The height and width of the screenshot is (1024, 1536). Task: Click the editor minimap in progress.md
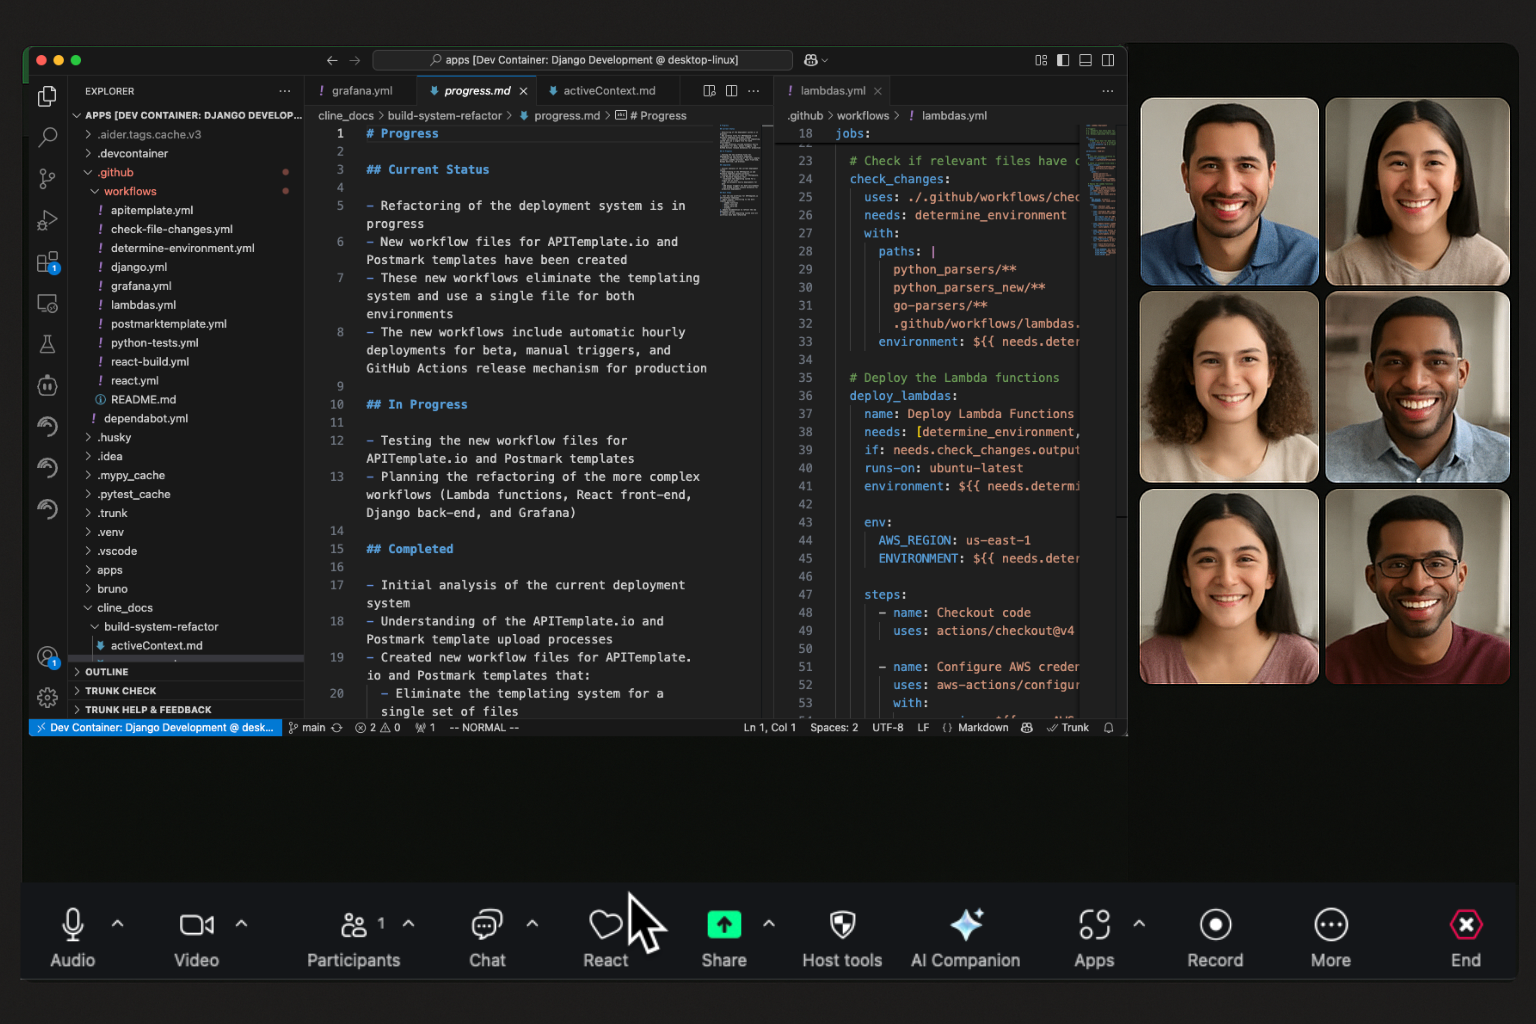[739, 170]
